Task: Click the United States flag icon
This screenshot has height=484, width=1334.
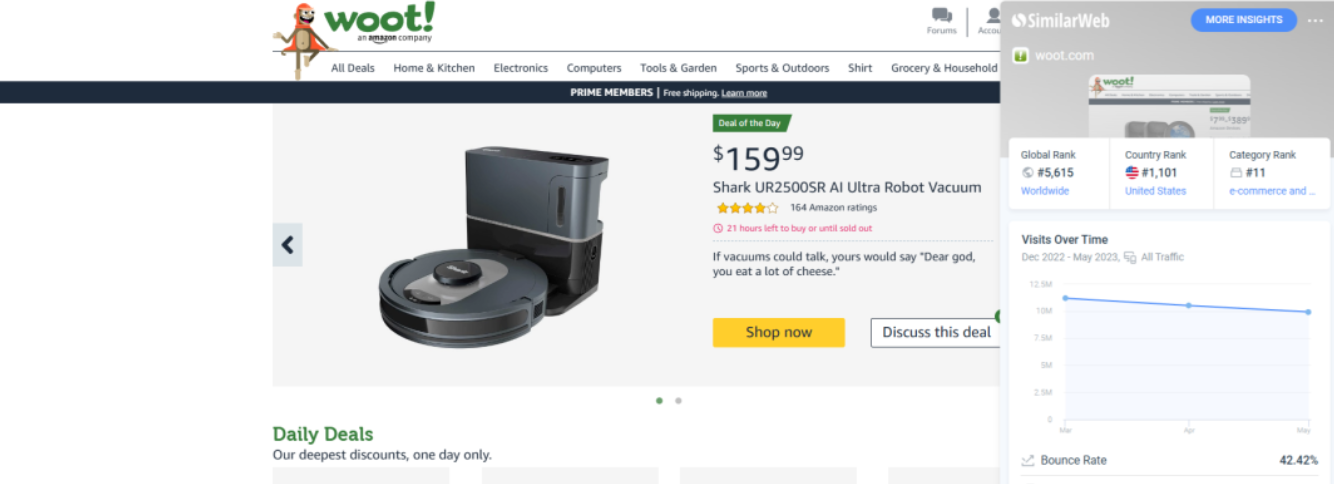Action: tap(1132, 172)
